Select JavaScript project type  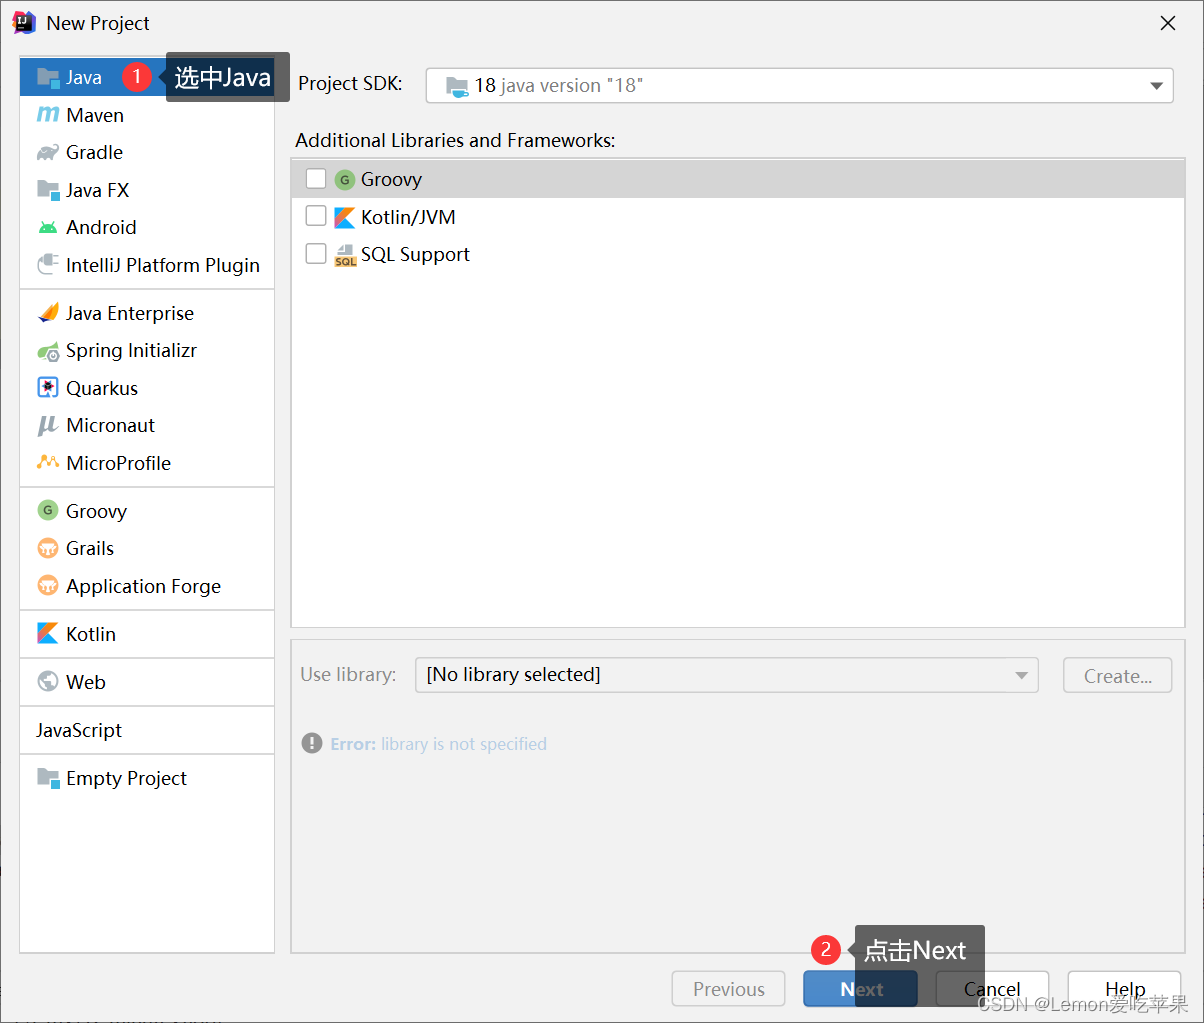(x=147, y=730)
